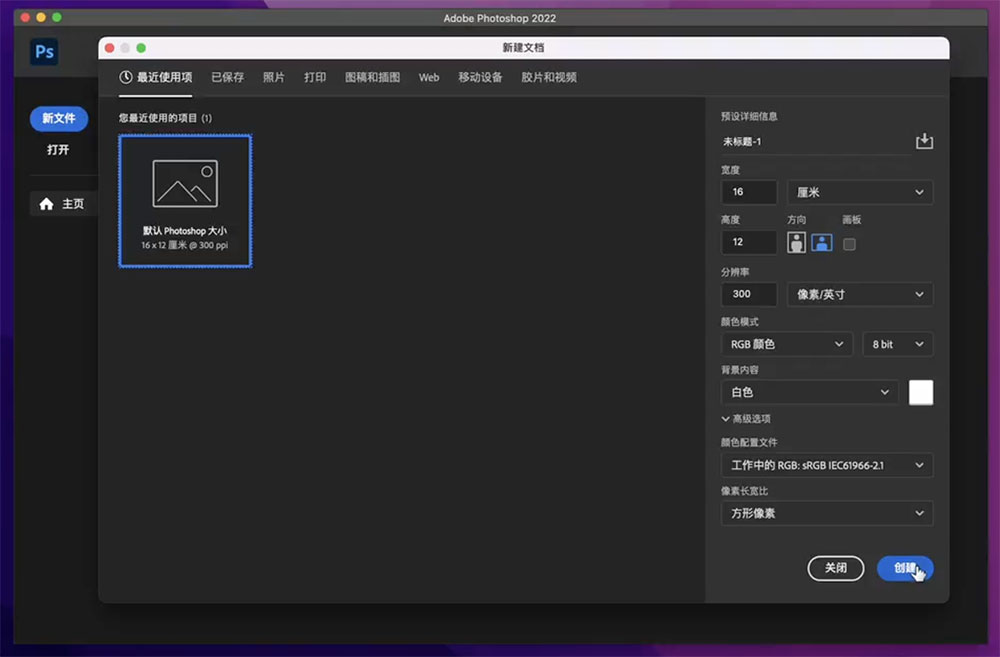Image resolution: width=1000 pixels, height=657 pixels.
Task: Click the 新文件 button in home screen
Action: 59,119
